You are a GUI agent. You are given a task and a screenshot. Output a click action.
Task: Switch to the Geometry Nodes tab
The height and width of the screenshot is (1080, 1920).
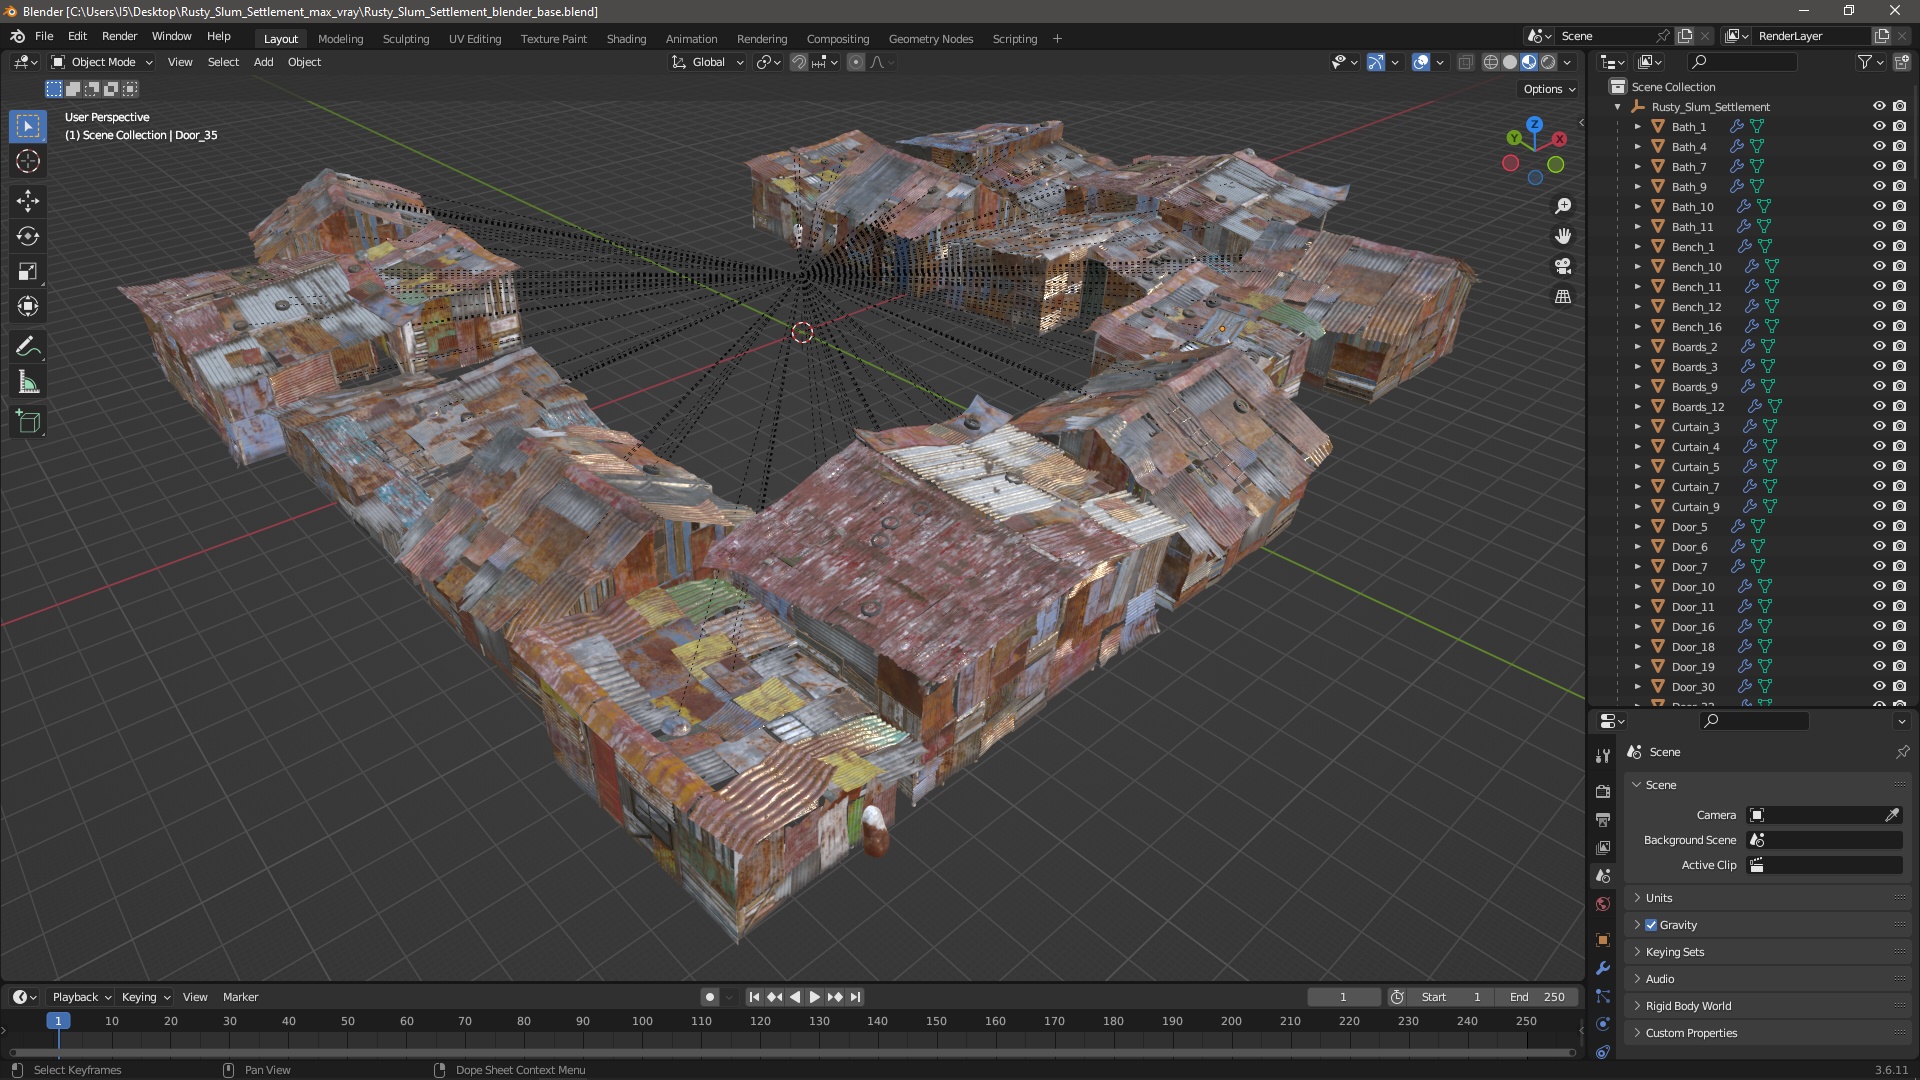930,39
